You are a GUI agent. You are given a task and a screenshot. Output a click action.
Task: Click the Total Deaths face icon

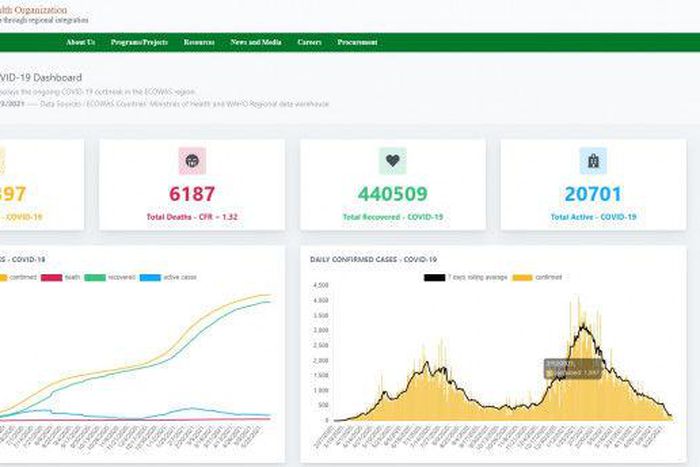[191, 161]
